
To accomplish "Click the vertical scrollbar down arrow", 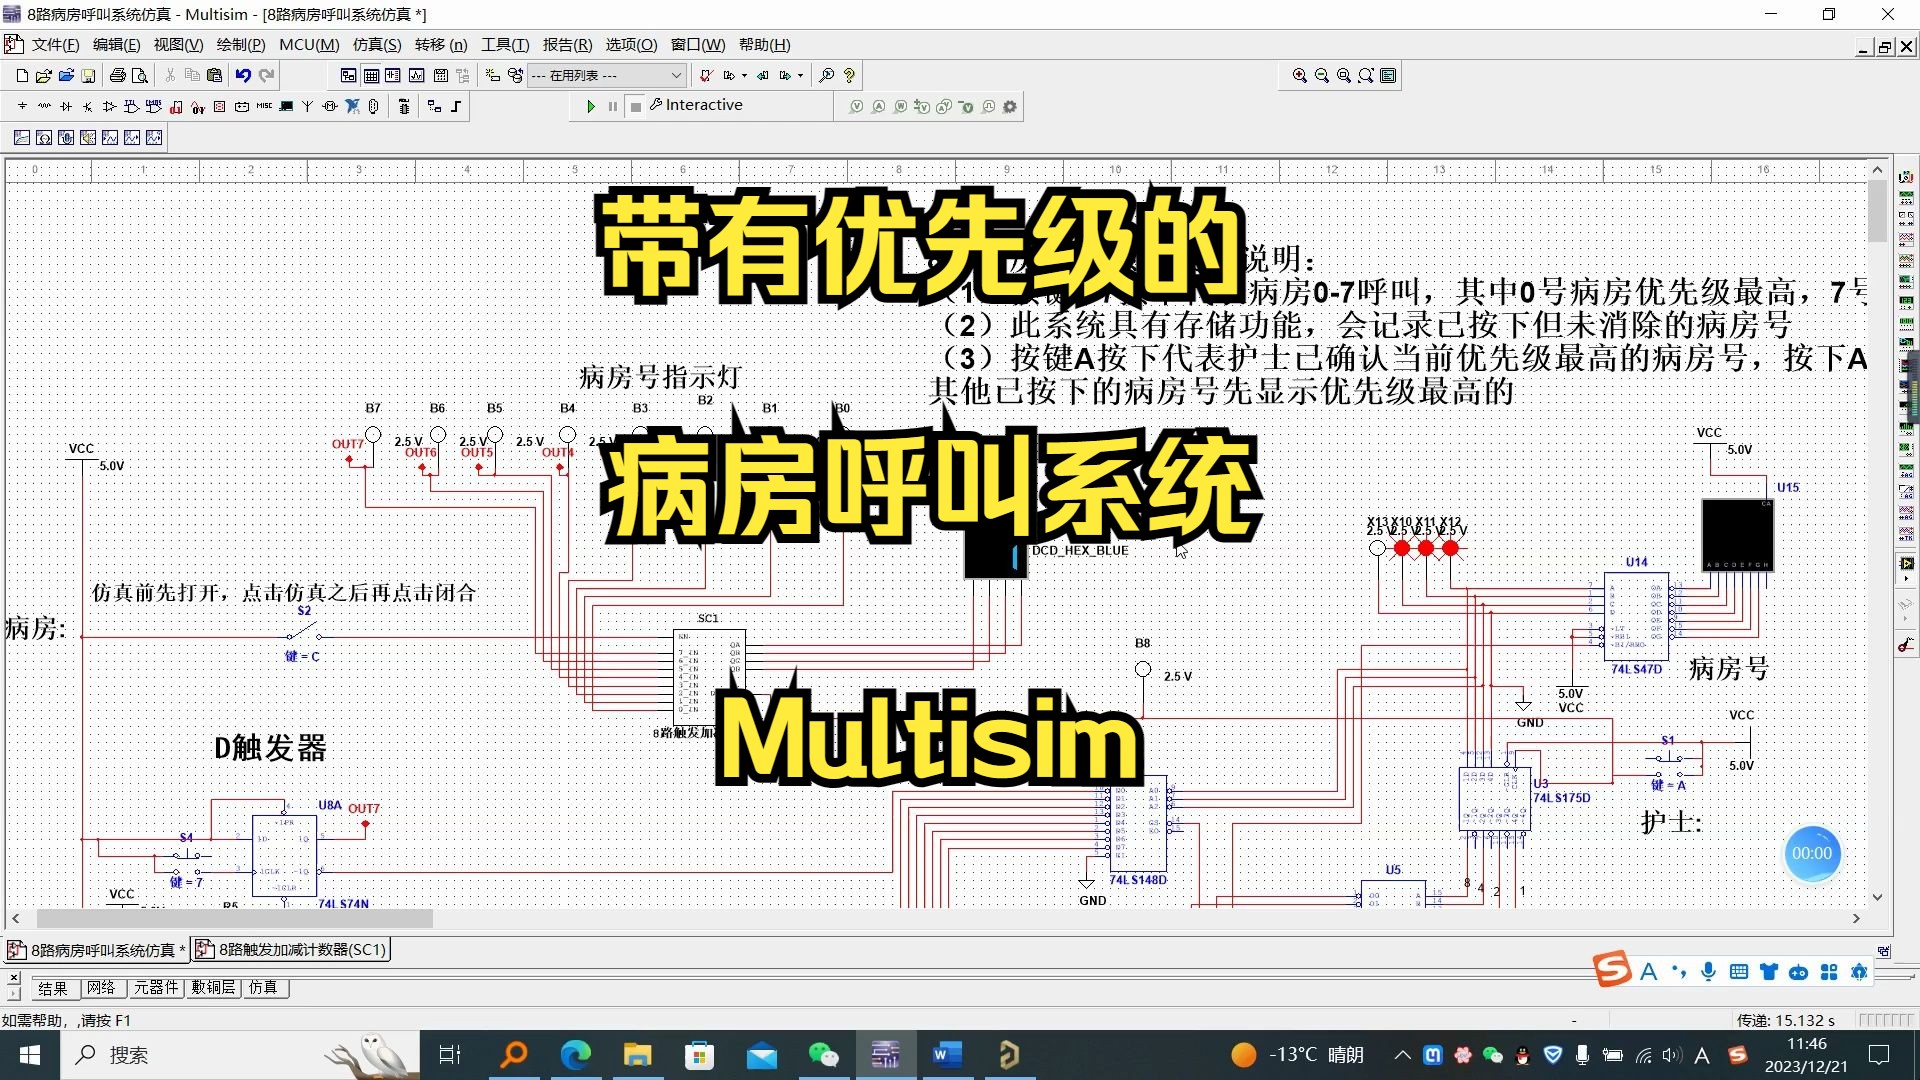I will point(1877,897).
